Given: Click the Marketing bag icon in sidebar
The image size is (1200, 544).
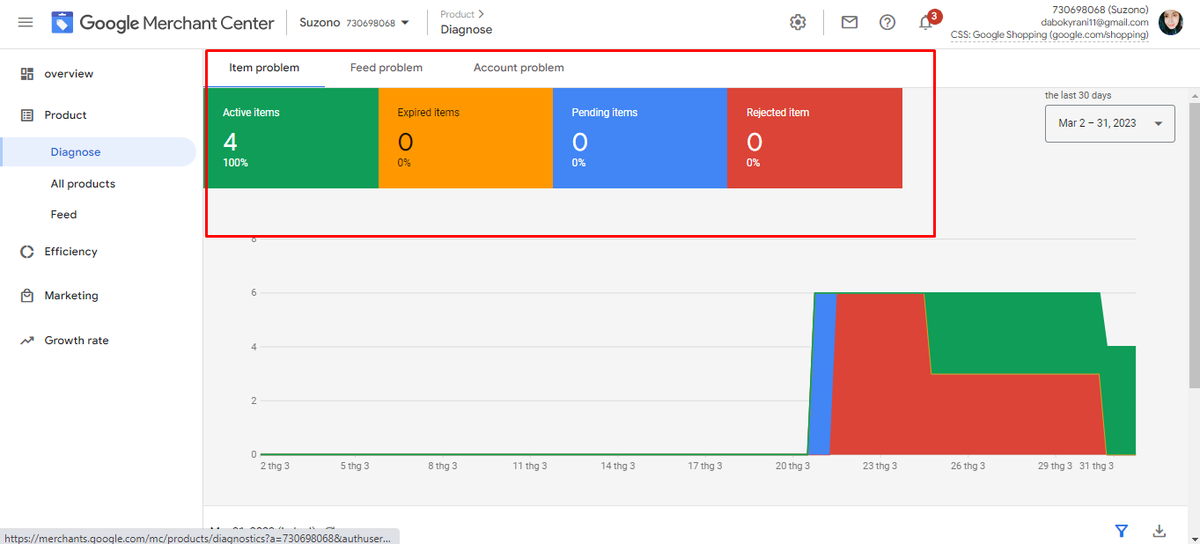Looking at the screenshot, I should pos(27,296).
